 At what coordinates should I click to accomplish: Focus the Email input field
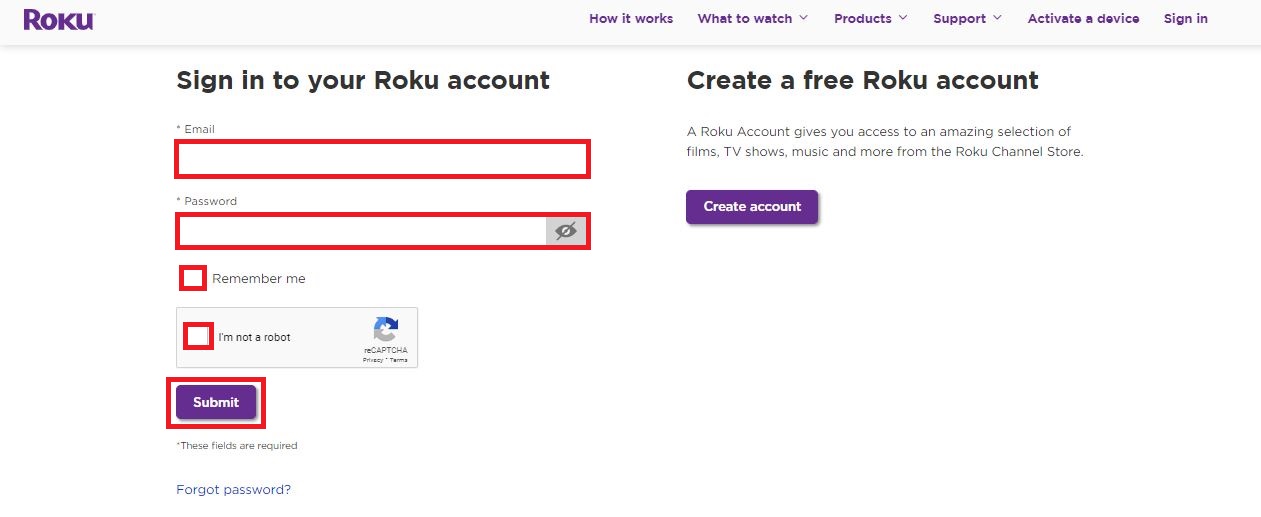[x=383, y=159]
